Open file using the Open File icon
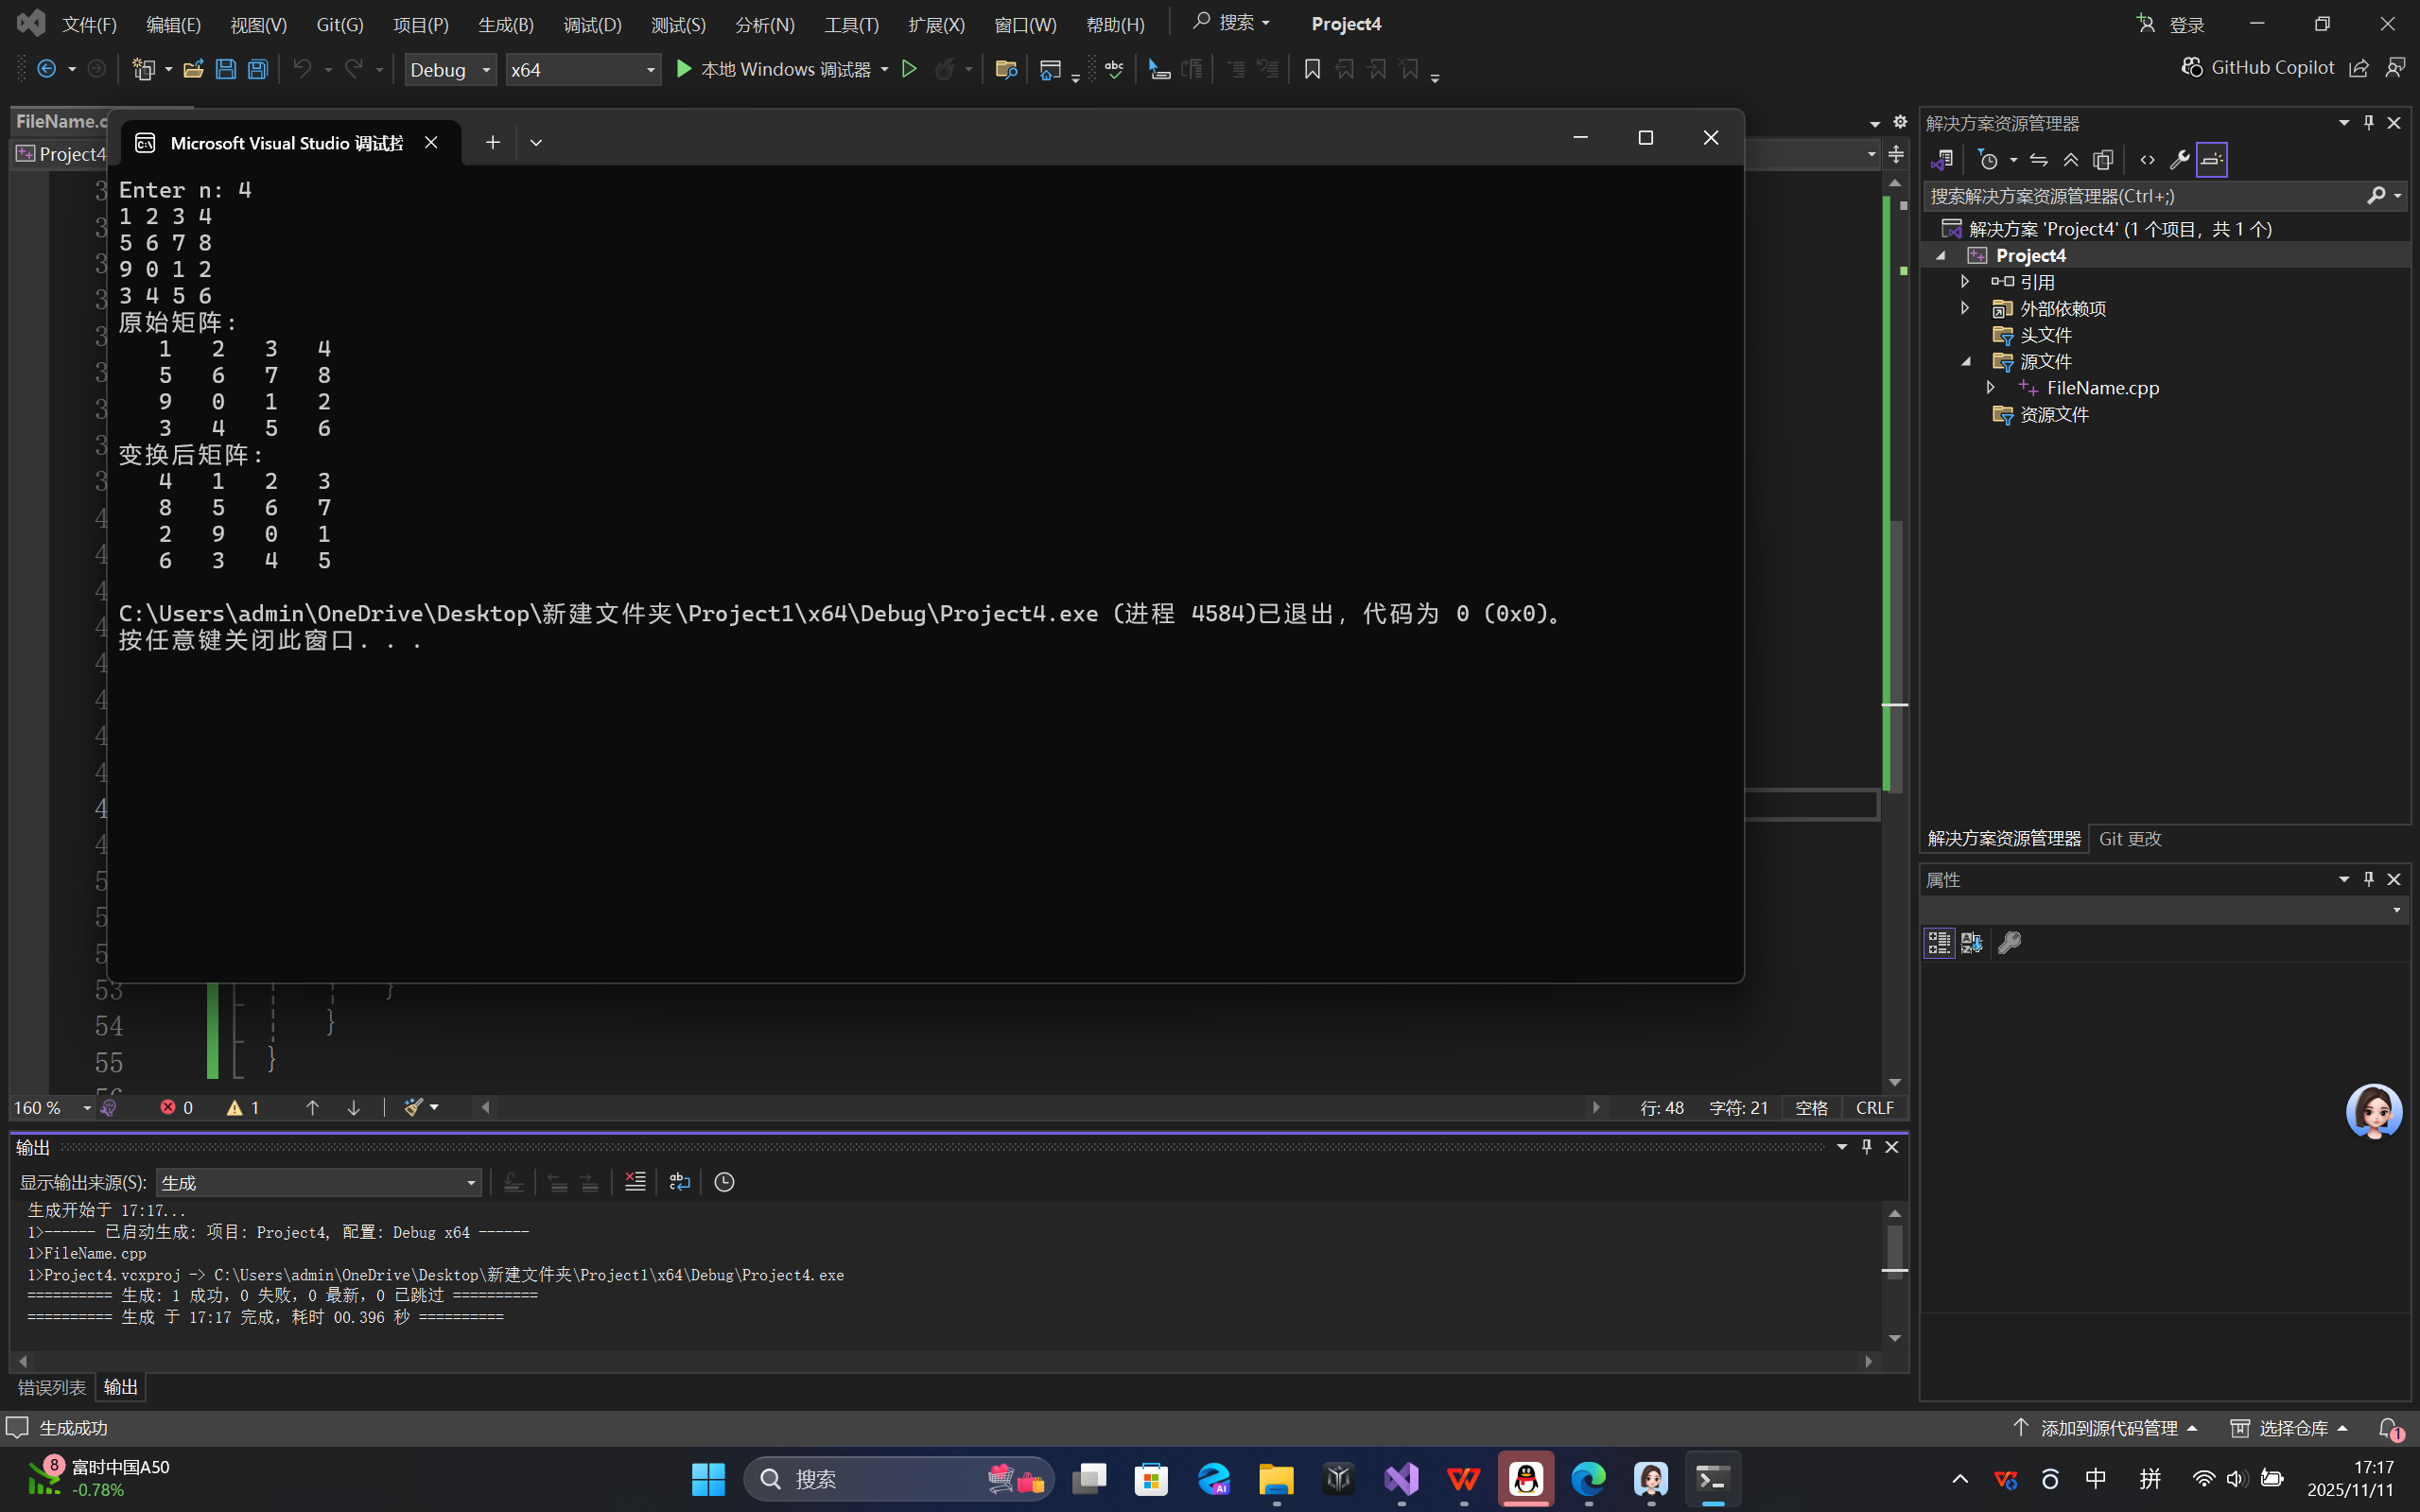The width and height of the screenshot is (2420, 1512). pos(193,69)
